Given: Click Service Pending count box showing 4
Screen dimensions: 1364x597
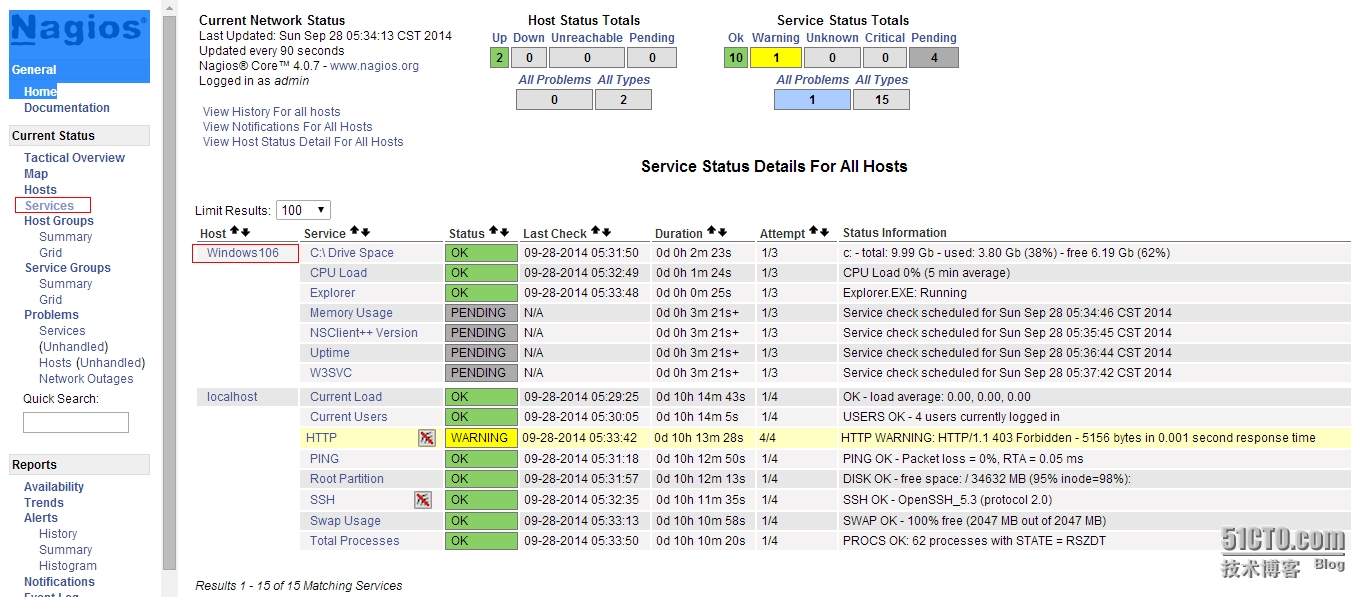Looking at the screenshot, I should point(934,58).
